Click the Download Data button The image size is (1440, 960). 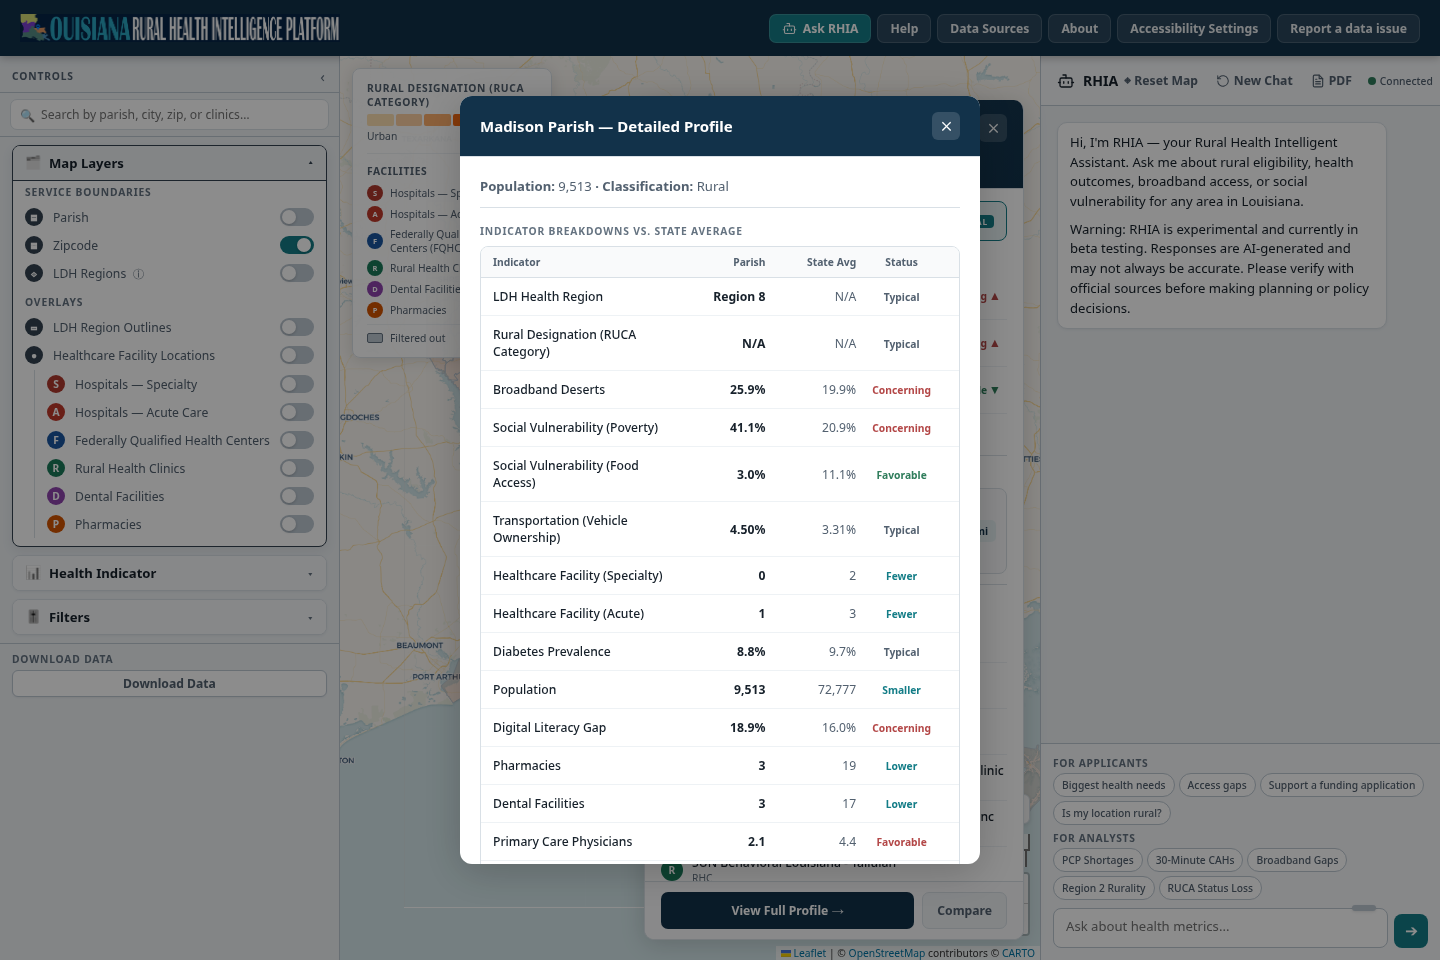click(x=170, y=684)
